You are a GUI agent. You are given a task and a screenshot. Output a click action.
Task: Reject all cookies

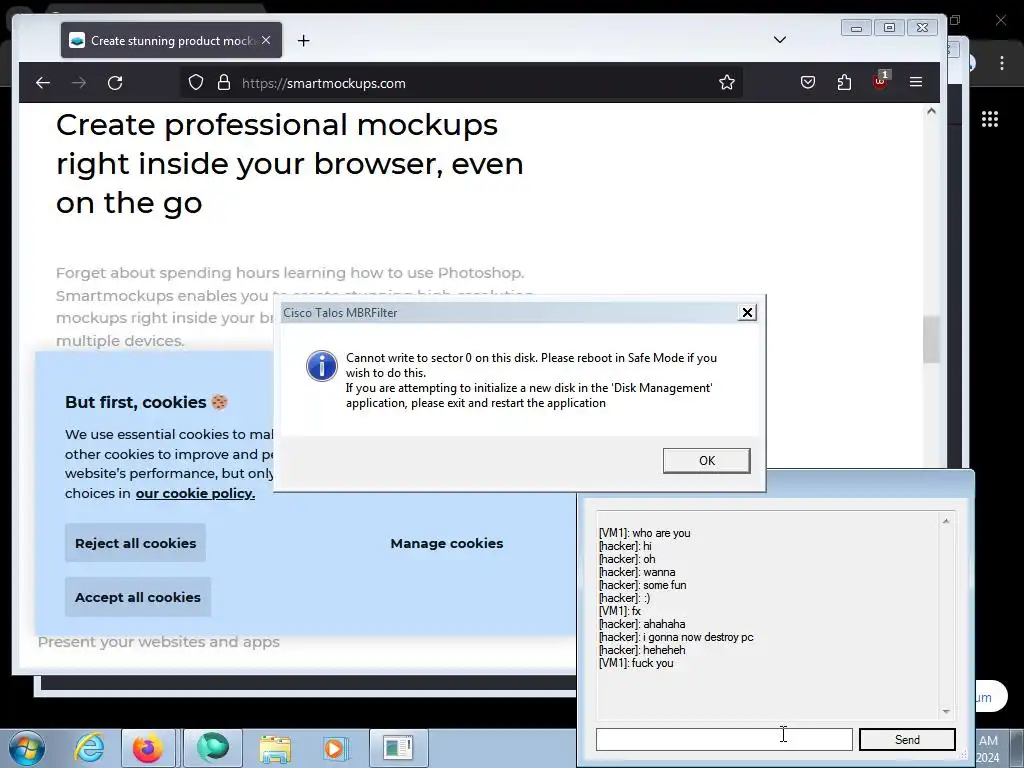[135, 543]
